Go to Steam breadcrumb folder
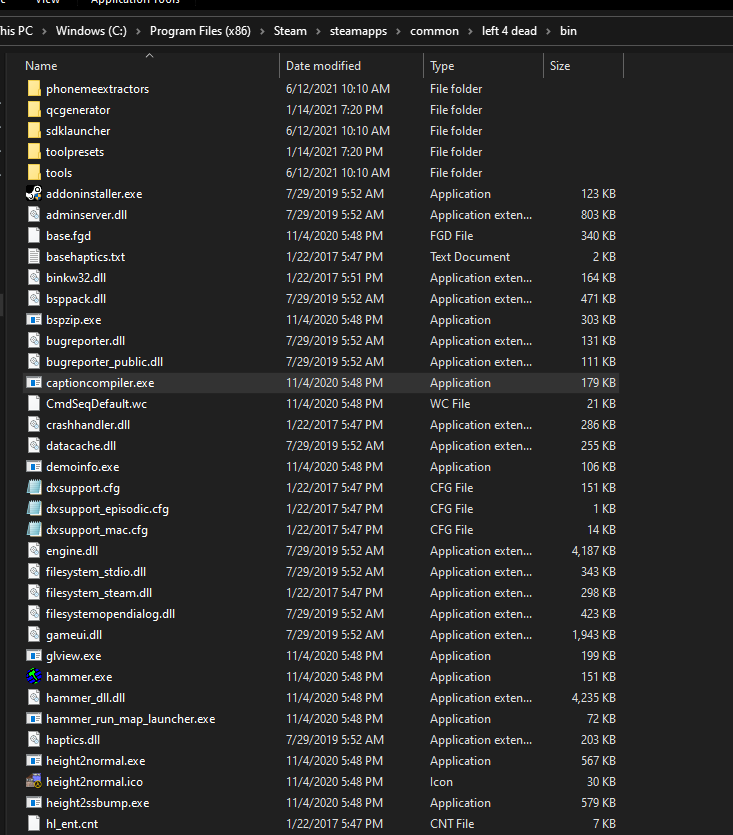This screenshot has height=835, width=733. click(290, 31)
